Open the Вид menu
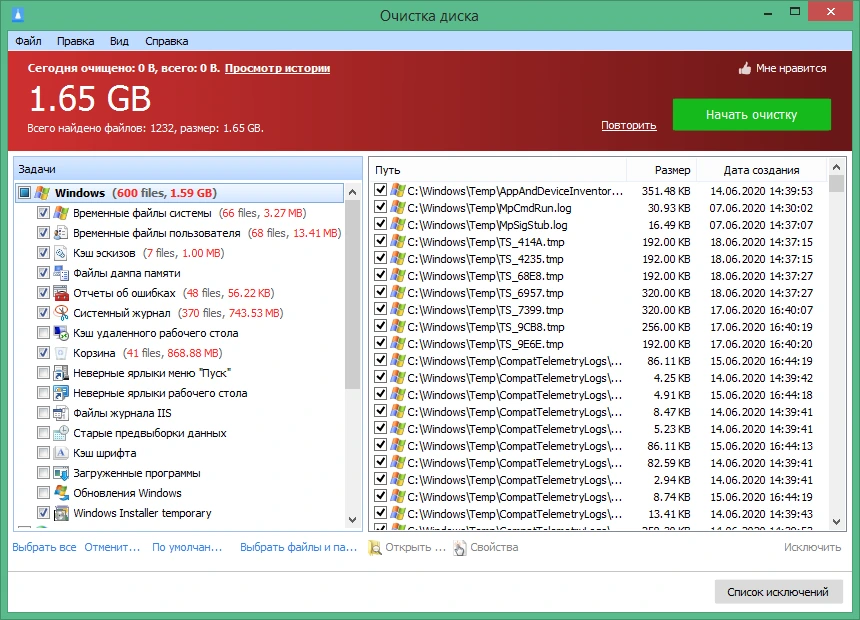860x620 pixels. [x=119, y=41]
